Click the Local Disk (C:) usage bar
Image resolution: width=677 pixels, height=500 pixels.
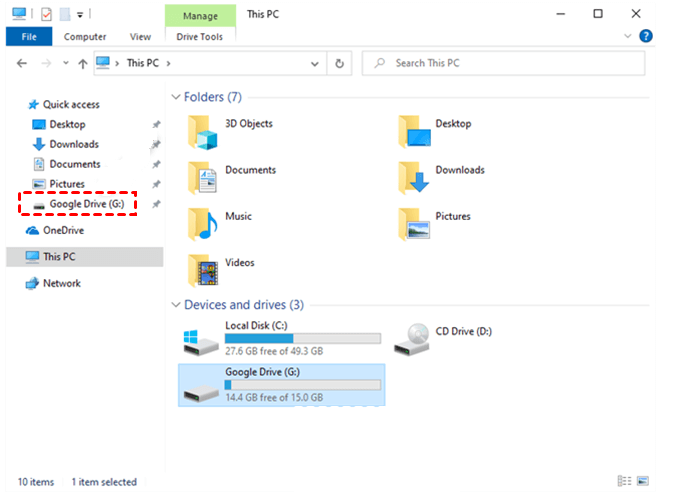303,339
